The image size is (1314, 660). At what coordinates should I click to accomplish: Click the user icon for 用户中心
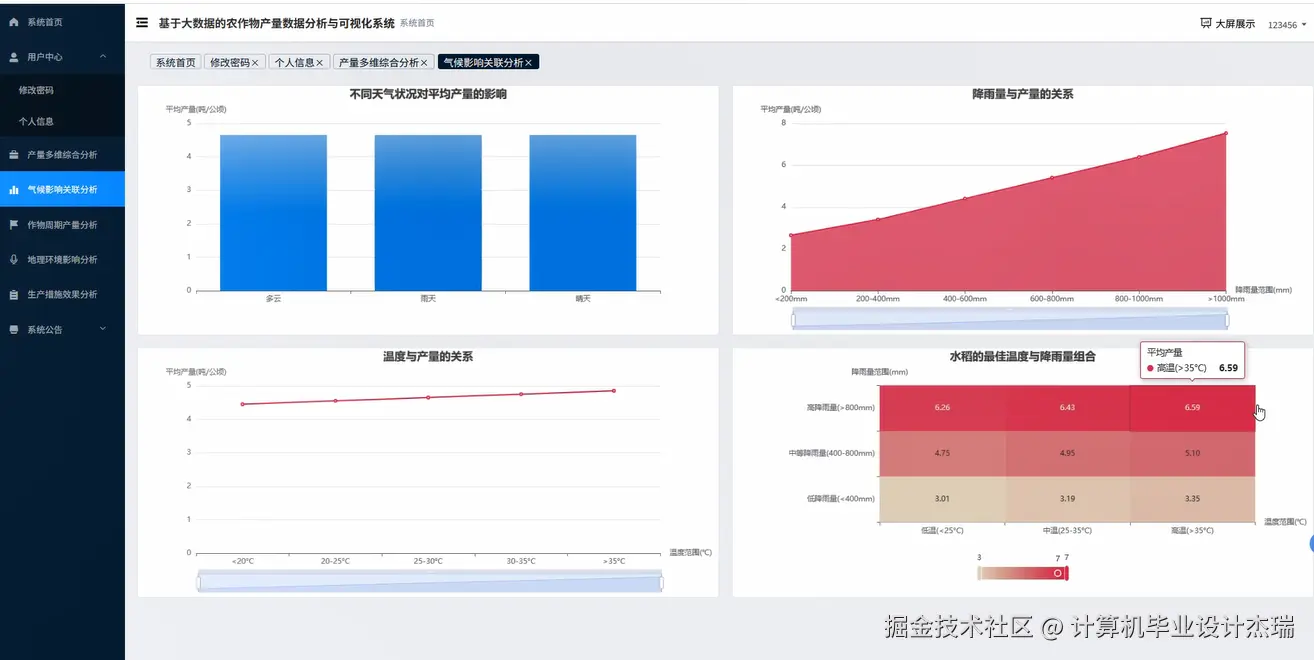(x=14, y=57)
